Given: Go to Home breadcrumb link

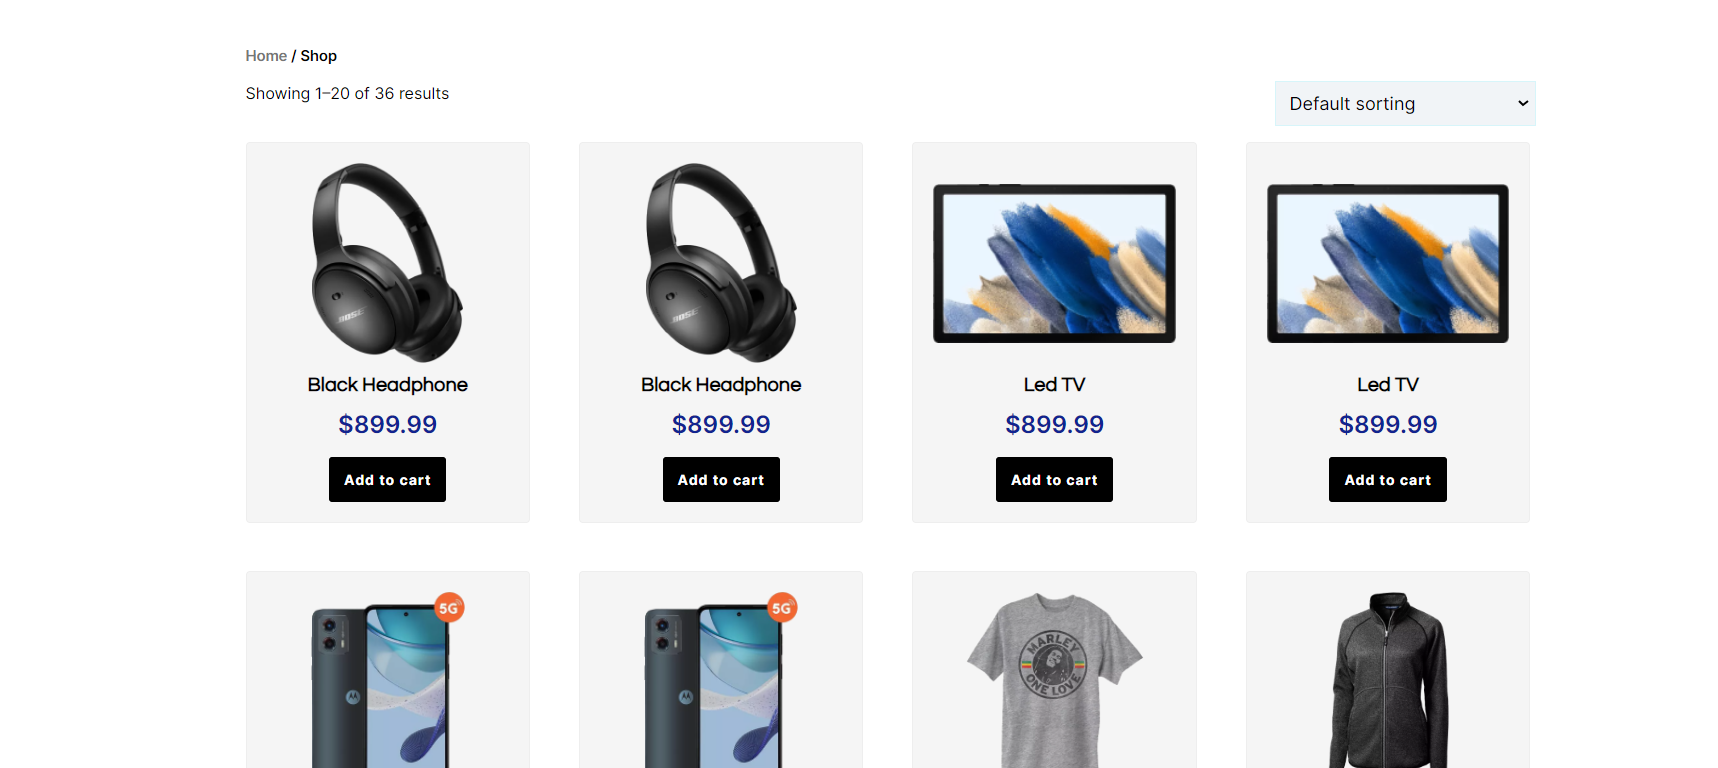Looking at the screenshot, I should click(x=266, y=56).
